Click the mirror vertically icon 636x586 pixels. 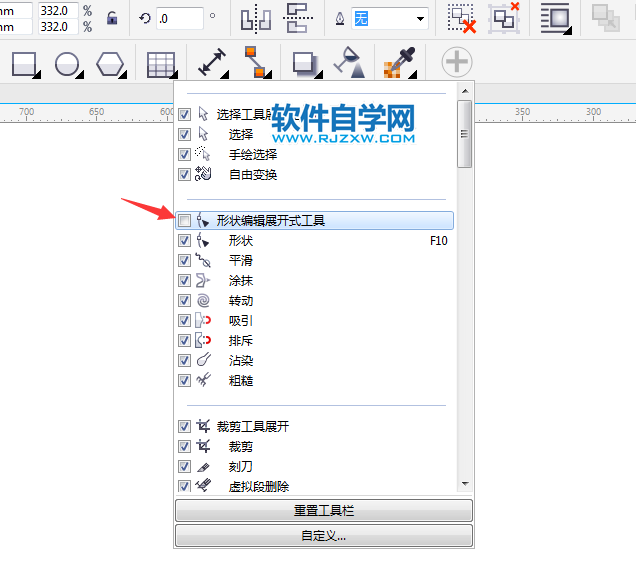298,18
